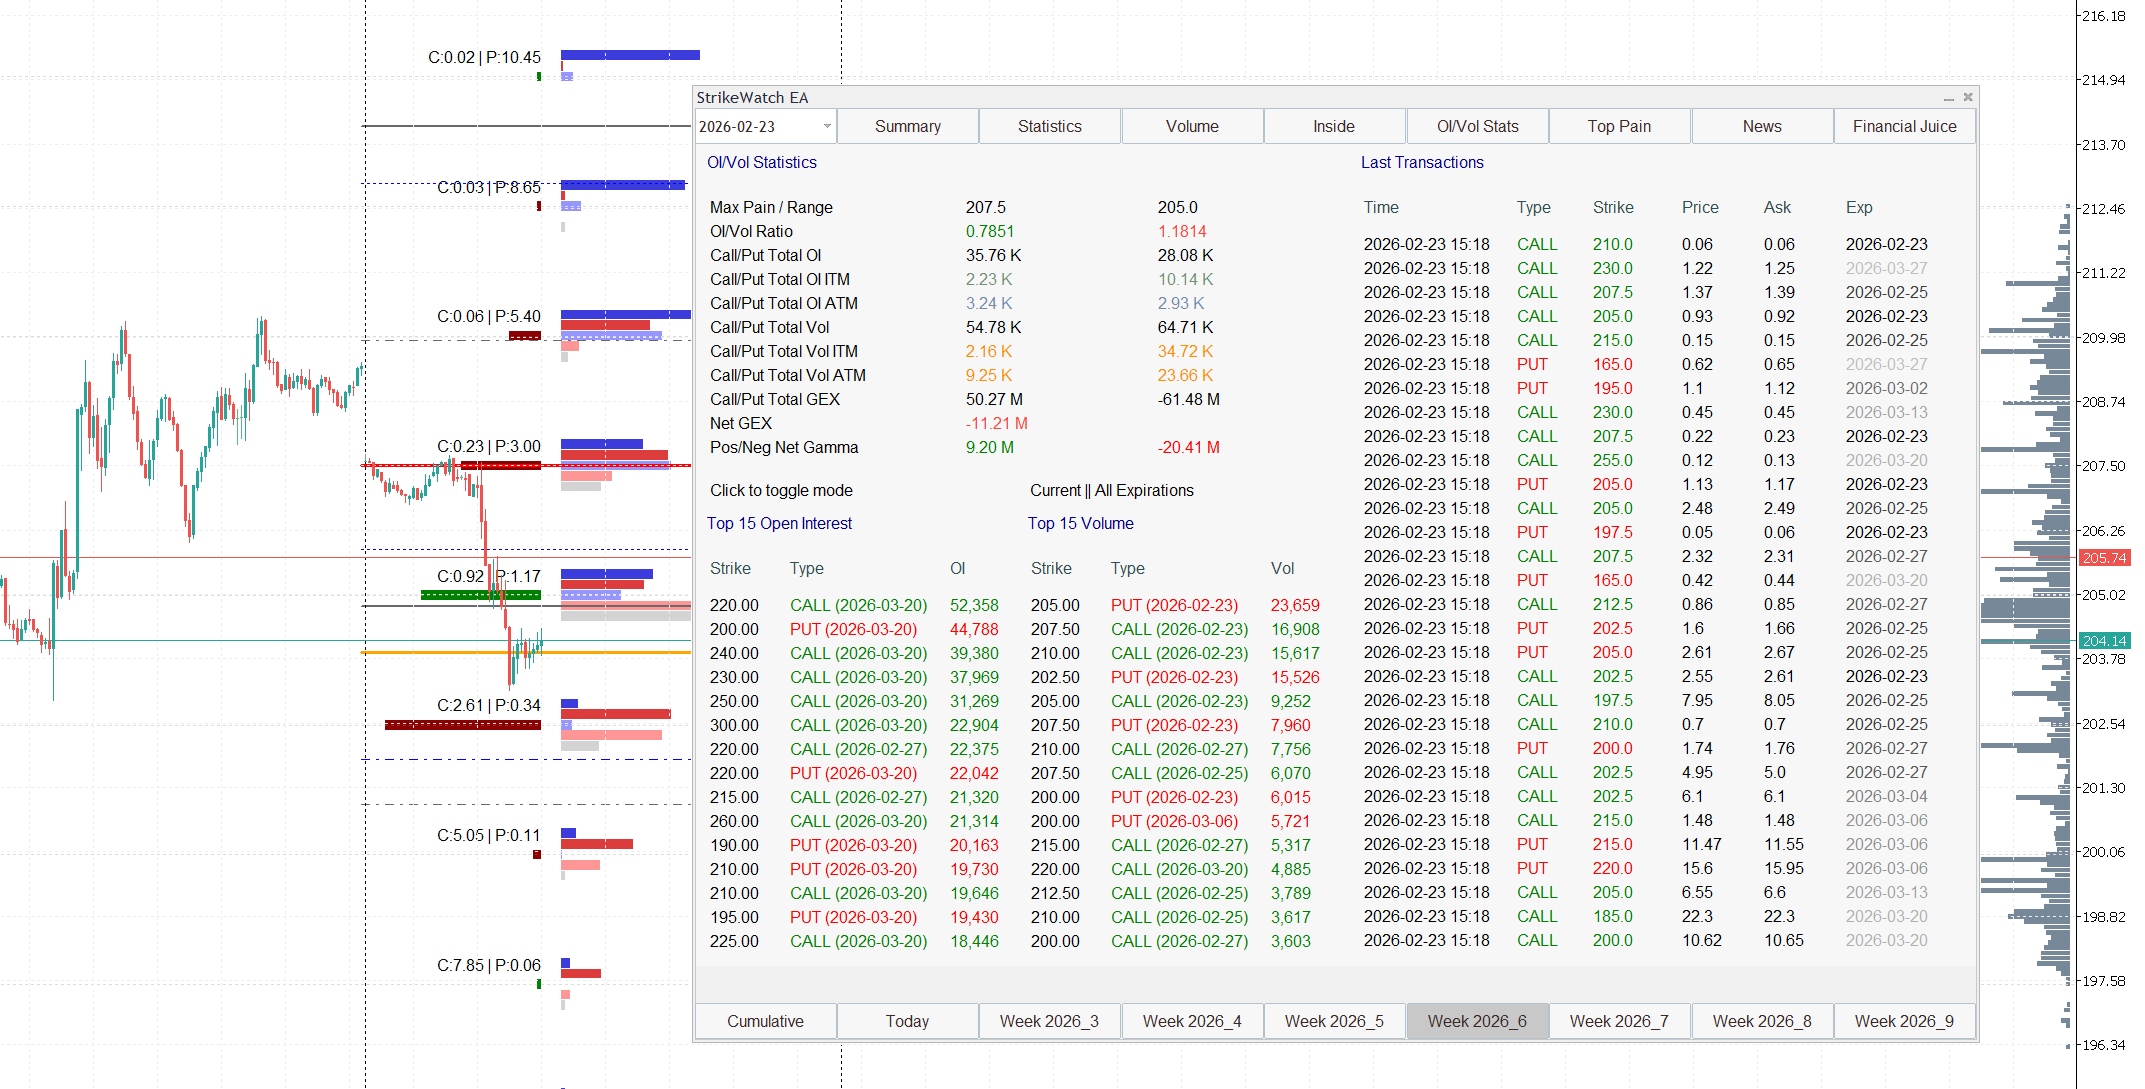Viewport: 2145px width, 1089px height.
Task: Show the Top 15 Open Interest list
Action: (x=779, y=523)
